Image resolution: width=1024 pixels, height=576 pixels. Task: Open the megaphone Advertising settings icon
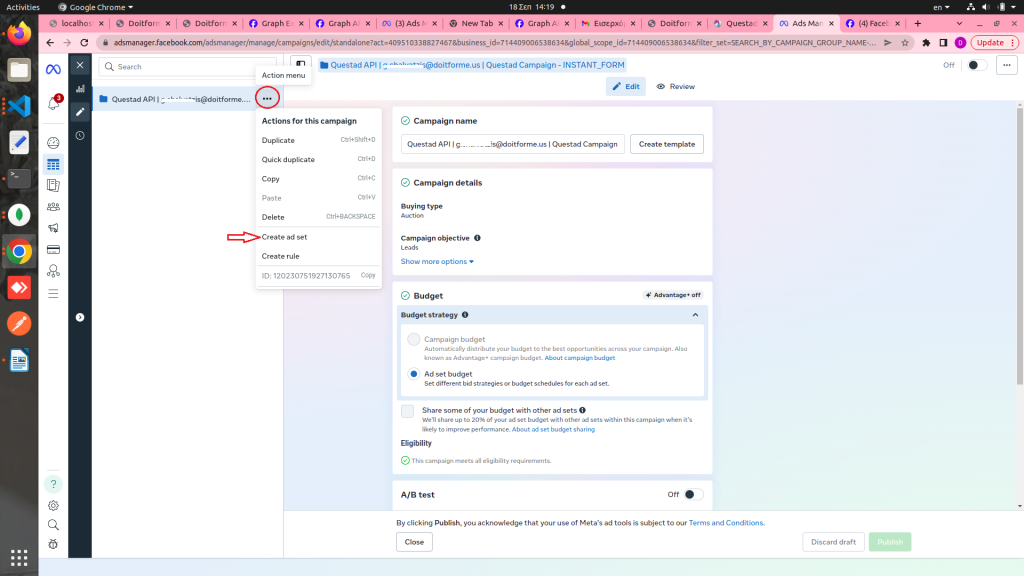click(53, 228)
